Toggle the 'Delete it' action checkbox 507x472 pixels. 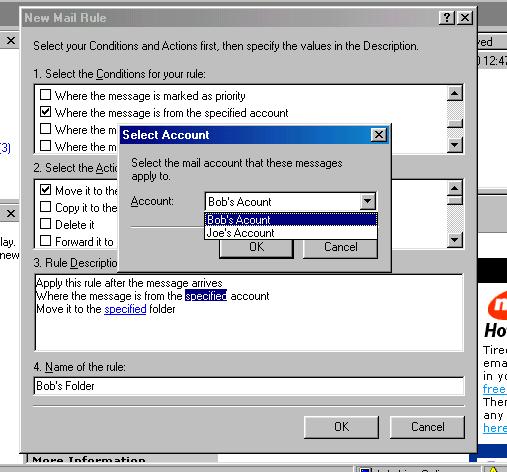coord(45,224)
